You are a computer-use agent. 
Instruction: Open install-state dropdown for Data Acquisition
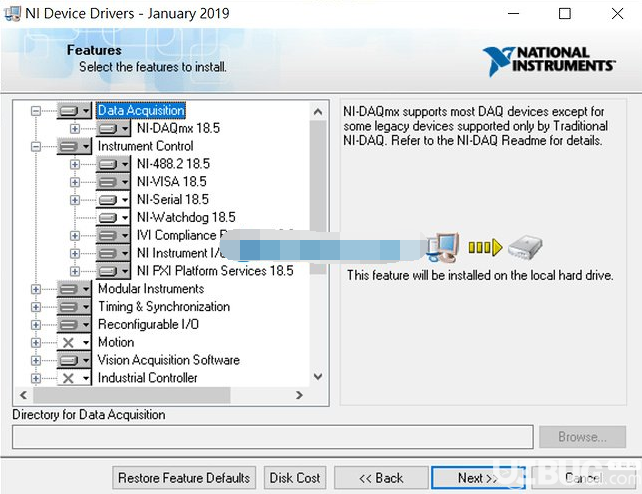click(x=74, y=111)
